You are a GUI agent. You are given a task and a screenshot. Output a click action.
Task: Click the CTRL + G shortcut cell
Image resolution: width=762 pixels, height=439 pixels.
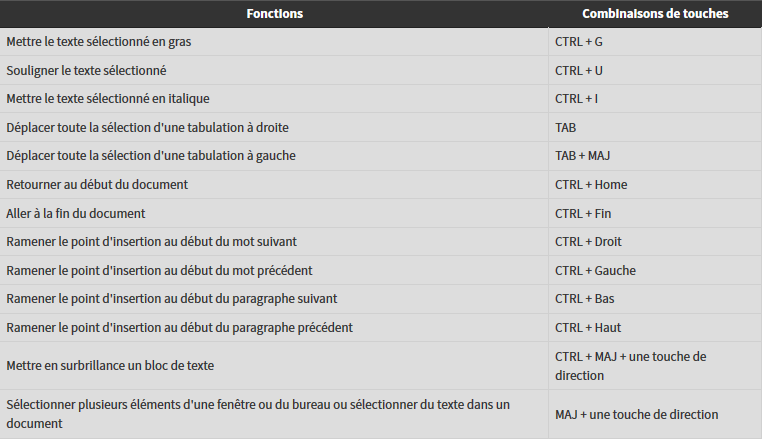pyautogui.click(x=655, y=42)
